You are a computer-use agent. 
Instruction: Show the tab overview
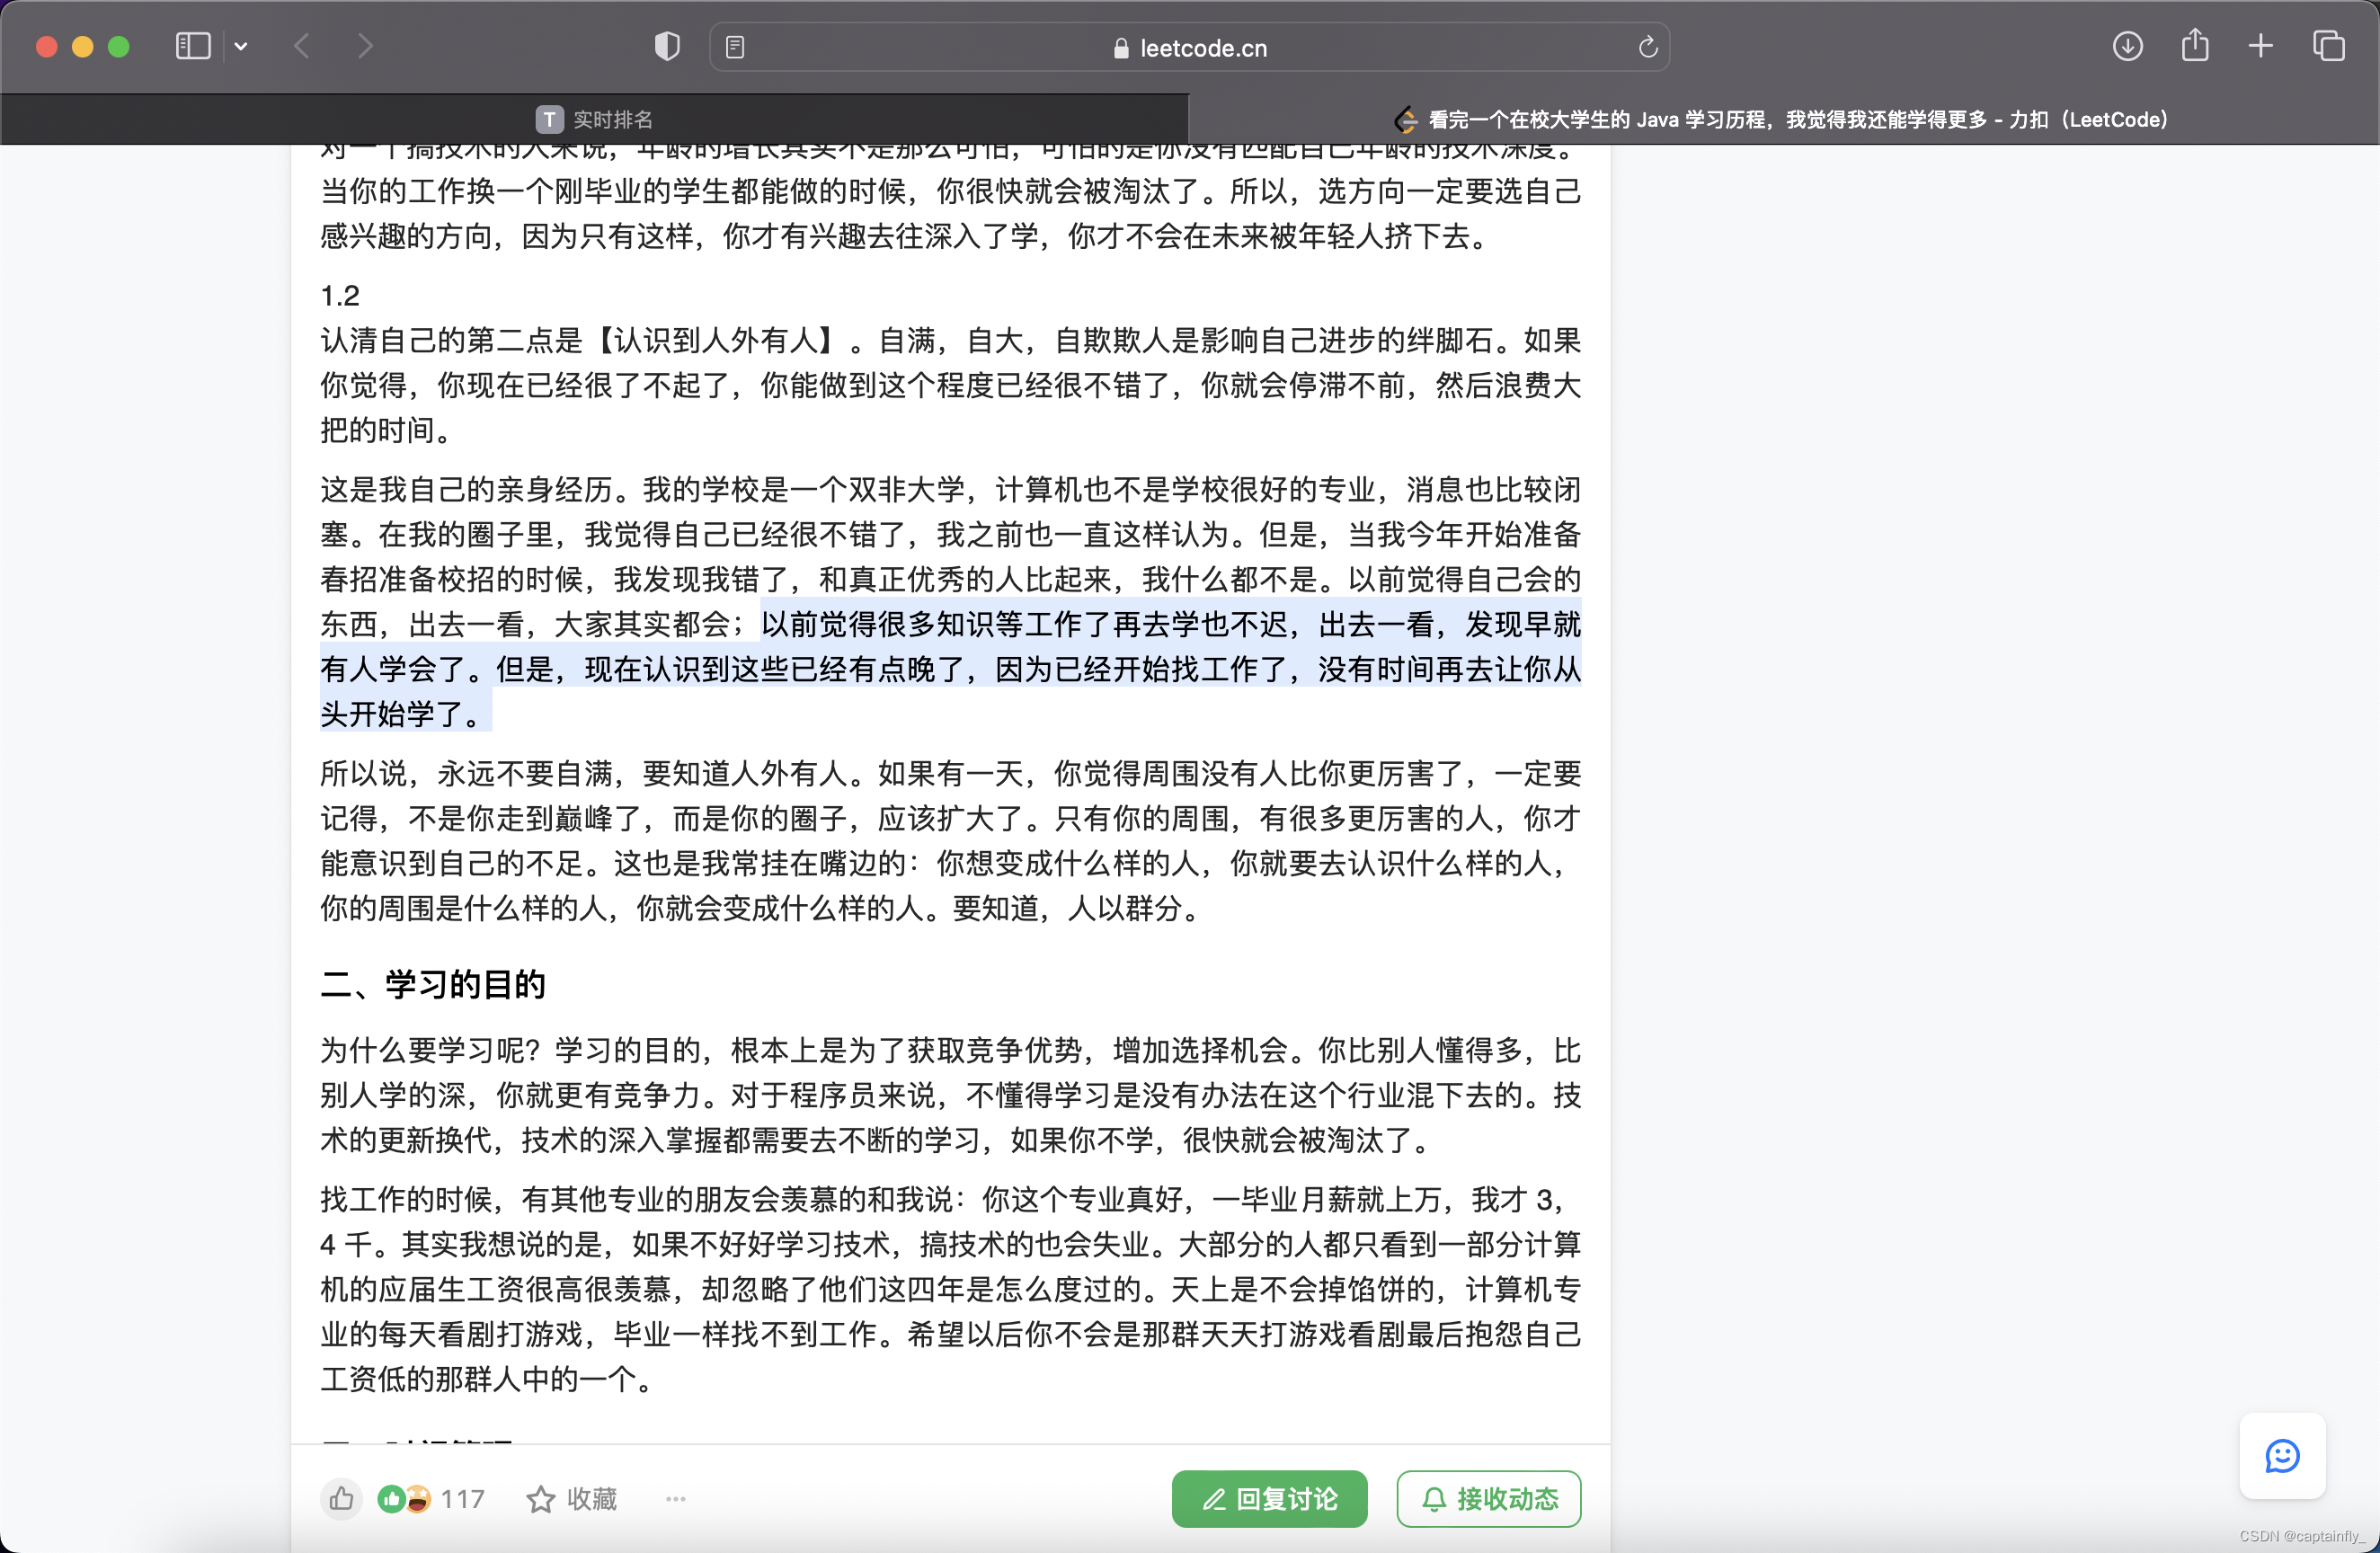[x=2328, y=46]
